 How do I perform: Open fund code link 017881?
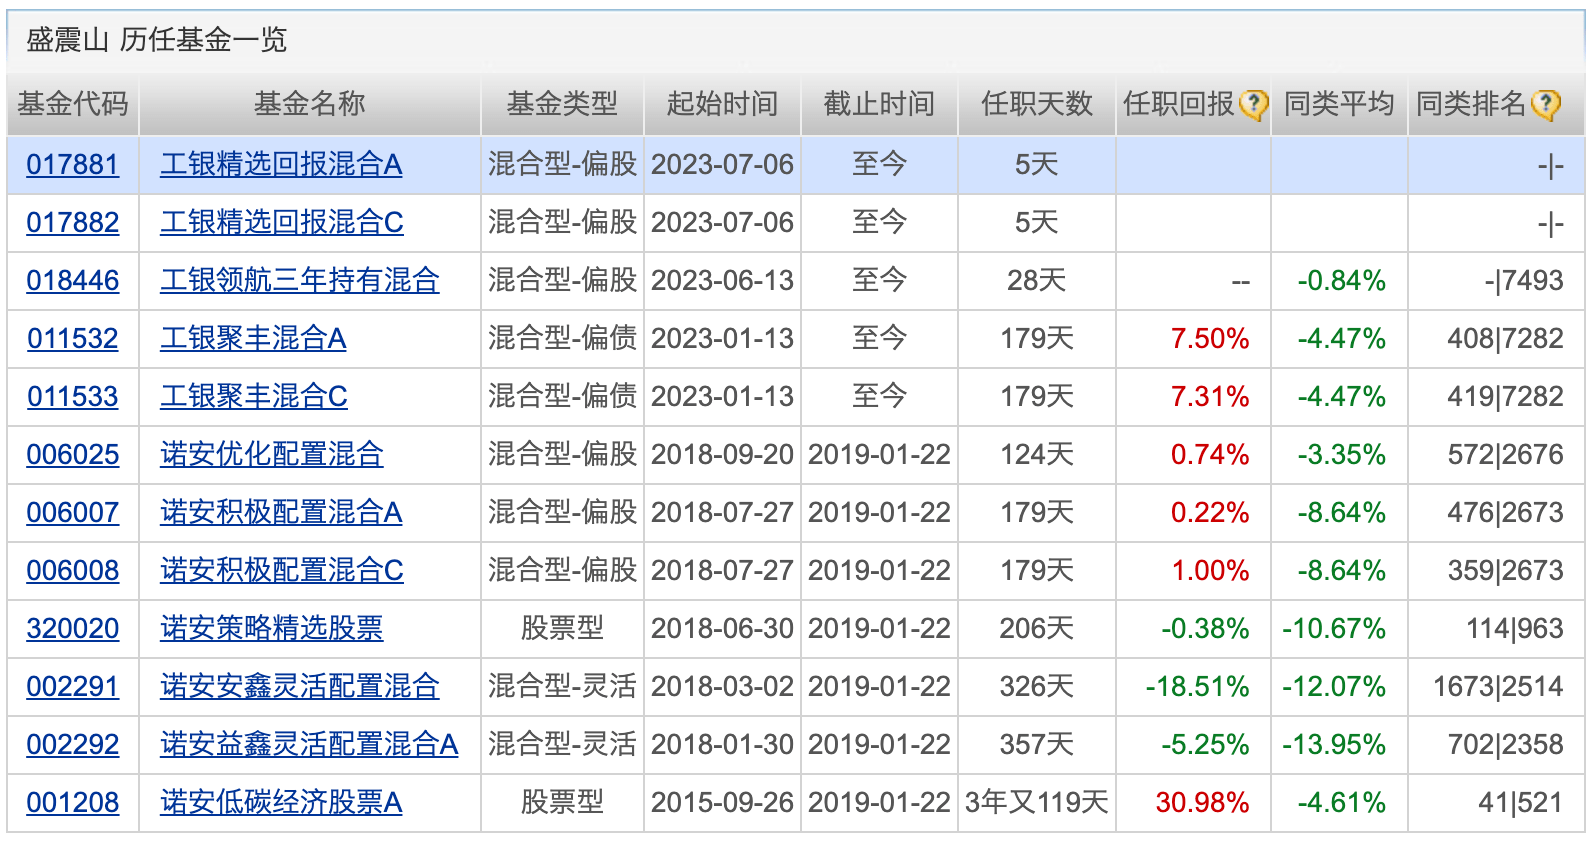click(73, 165)
